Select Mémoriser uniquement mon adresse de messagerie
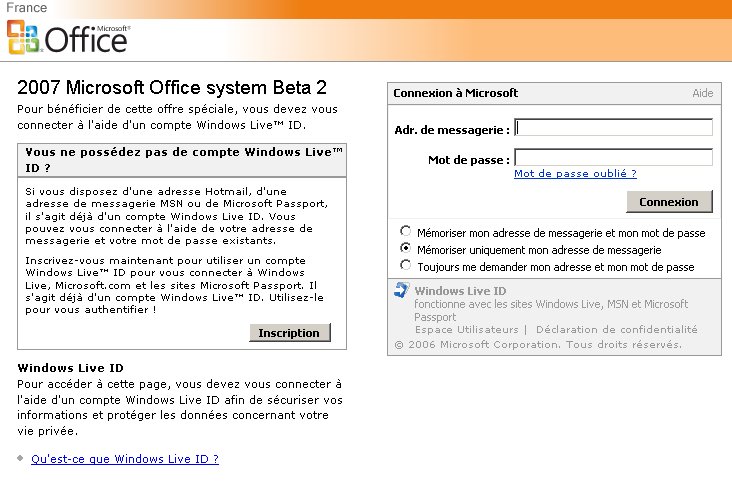Viewport: 732px width, 483px height. click(x=405, y=248)
